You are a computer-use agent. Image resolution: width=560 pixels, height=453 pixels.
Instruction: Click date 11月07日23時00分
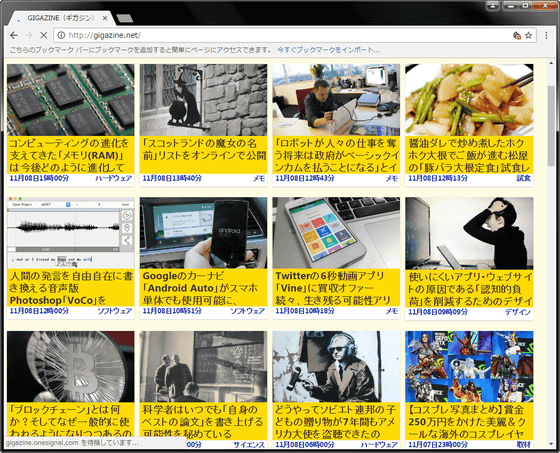438,445
